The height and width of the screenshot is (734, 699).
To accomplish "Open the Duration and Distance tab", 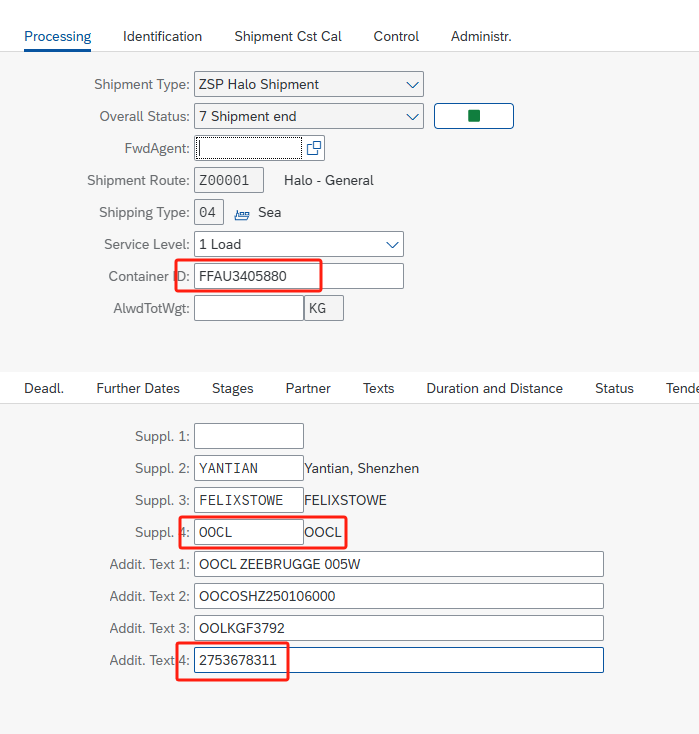I will (494, 388).
